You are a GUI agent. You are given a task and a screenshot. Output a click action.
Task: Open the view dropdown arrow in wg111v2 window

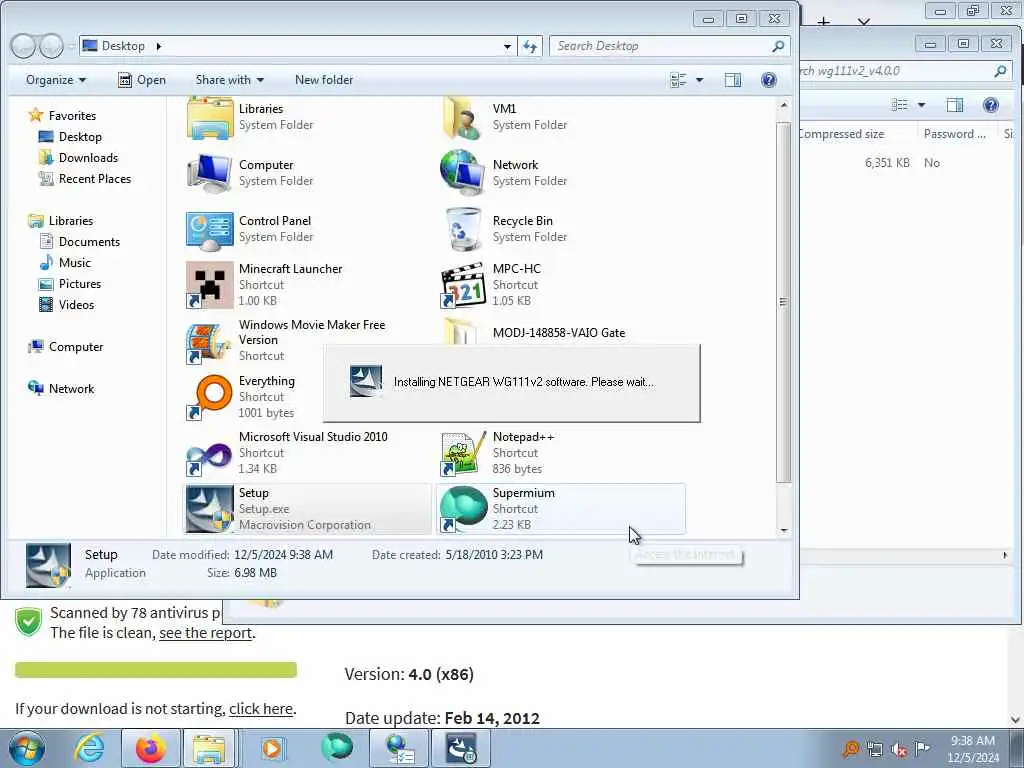point(921,105)
